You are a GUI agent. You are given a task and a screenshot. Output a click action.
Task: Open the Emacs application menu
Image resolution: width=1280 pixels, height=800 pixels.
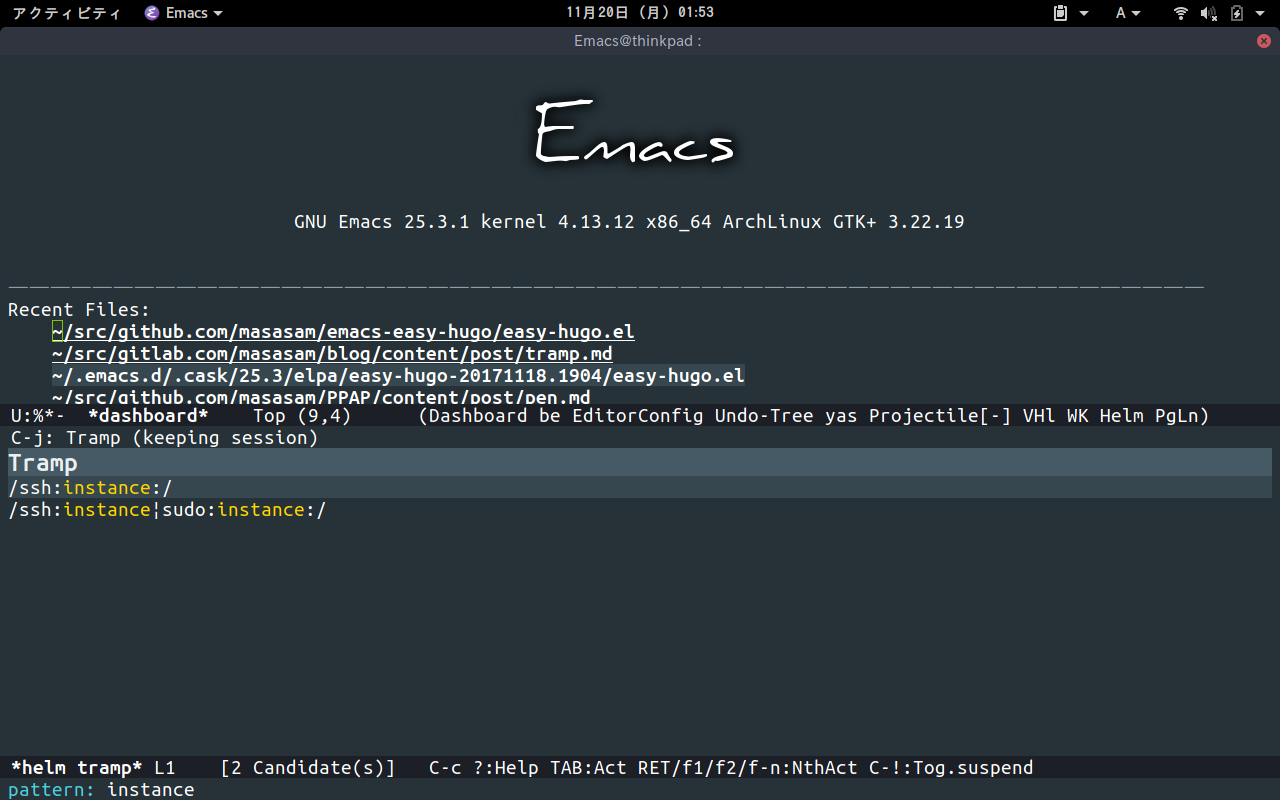(184, 13)
